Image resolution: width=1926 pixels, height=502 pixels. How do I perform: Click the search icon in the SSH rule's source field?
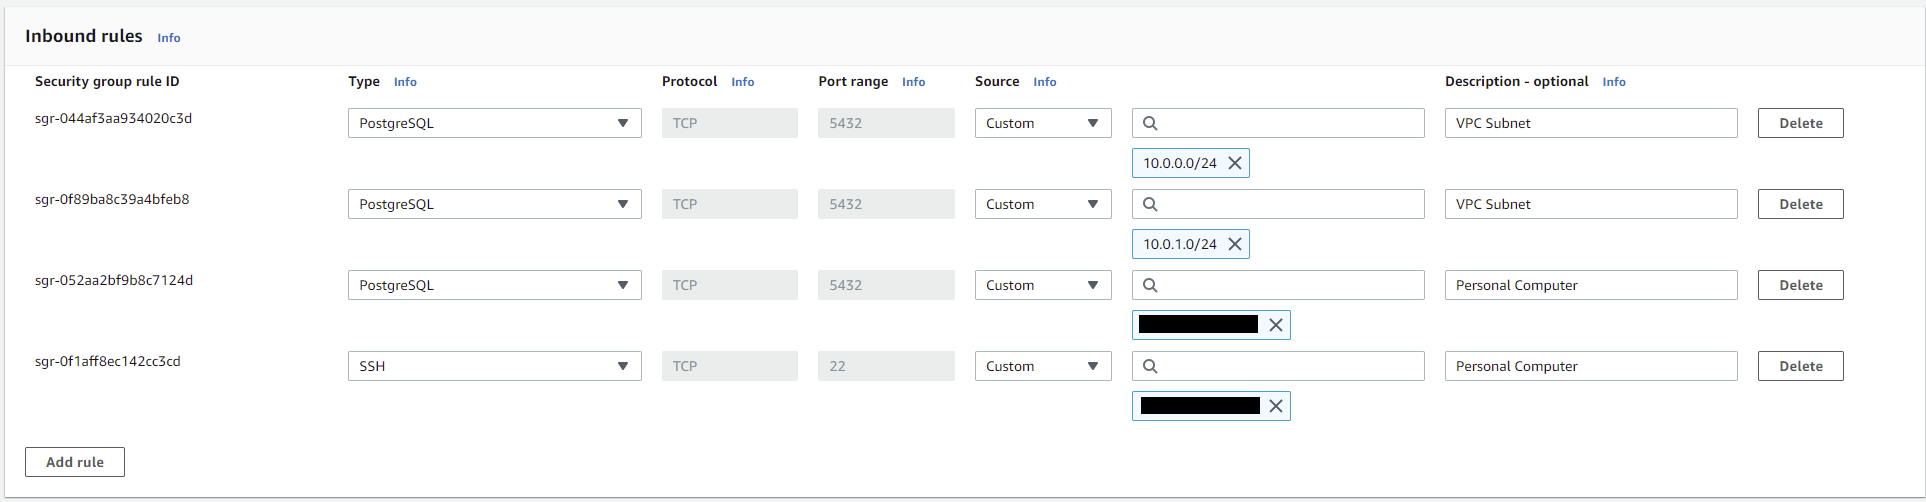[1150, 366]
